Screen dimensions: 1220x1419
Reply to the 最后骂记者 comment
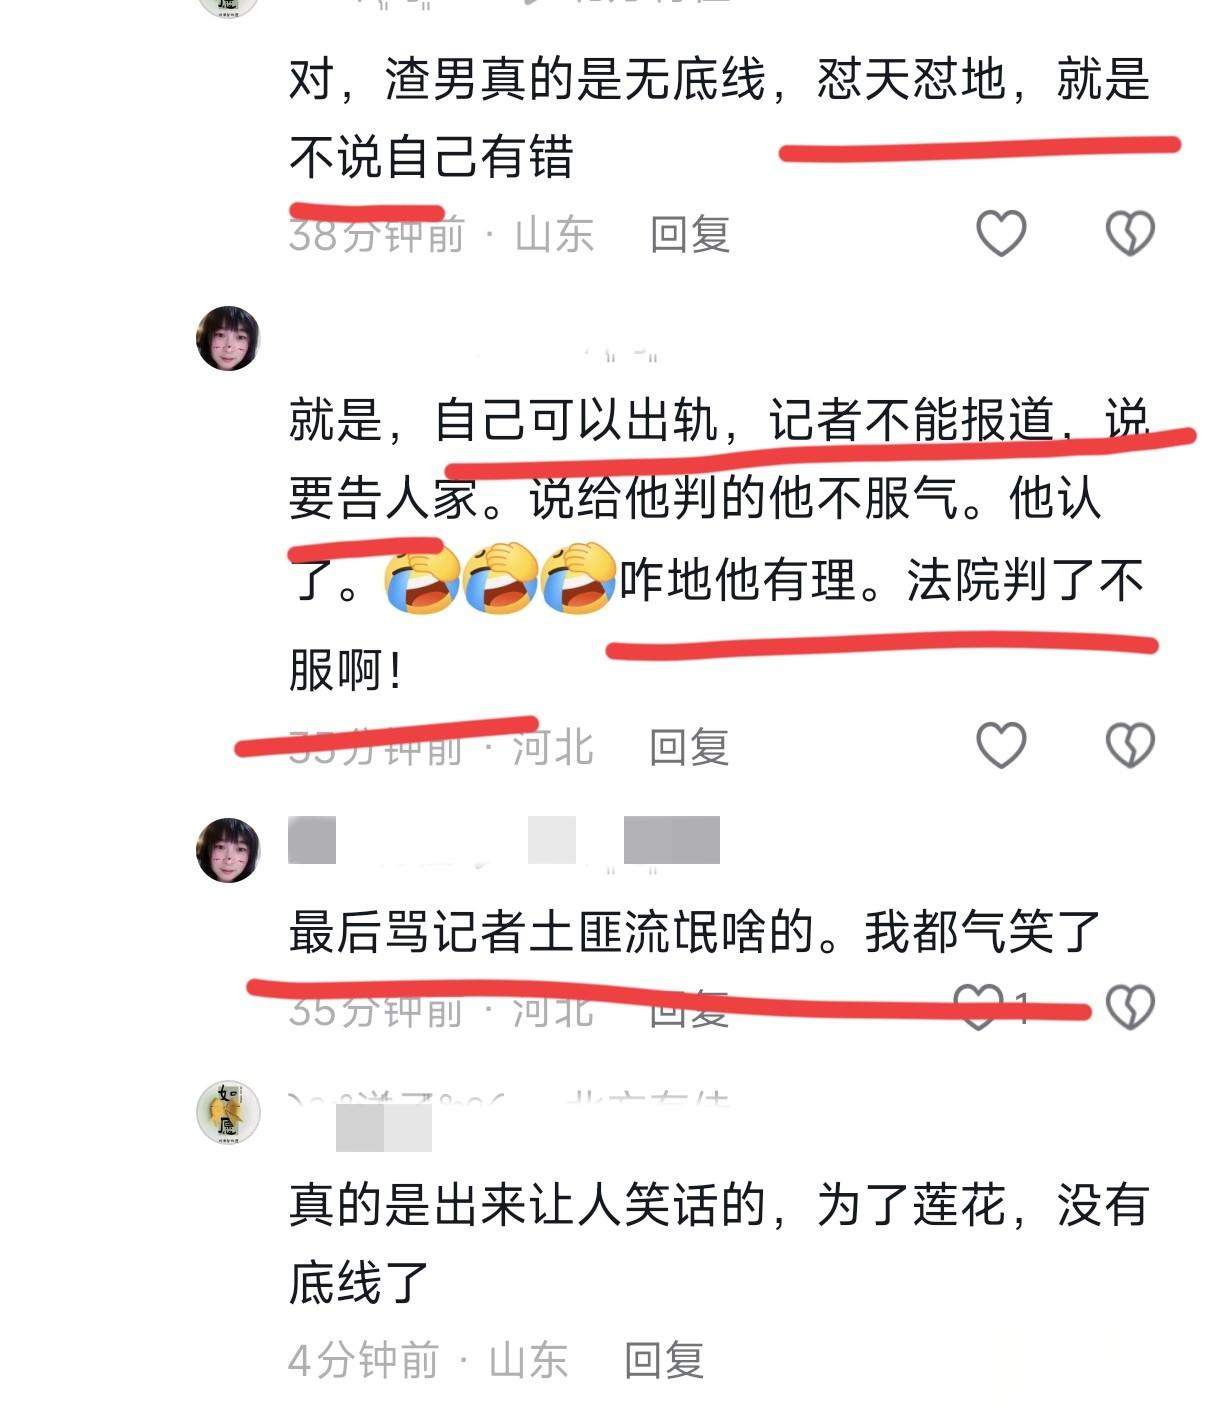(x=690, y=1008)
